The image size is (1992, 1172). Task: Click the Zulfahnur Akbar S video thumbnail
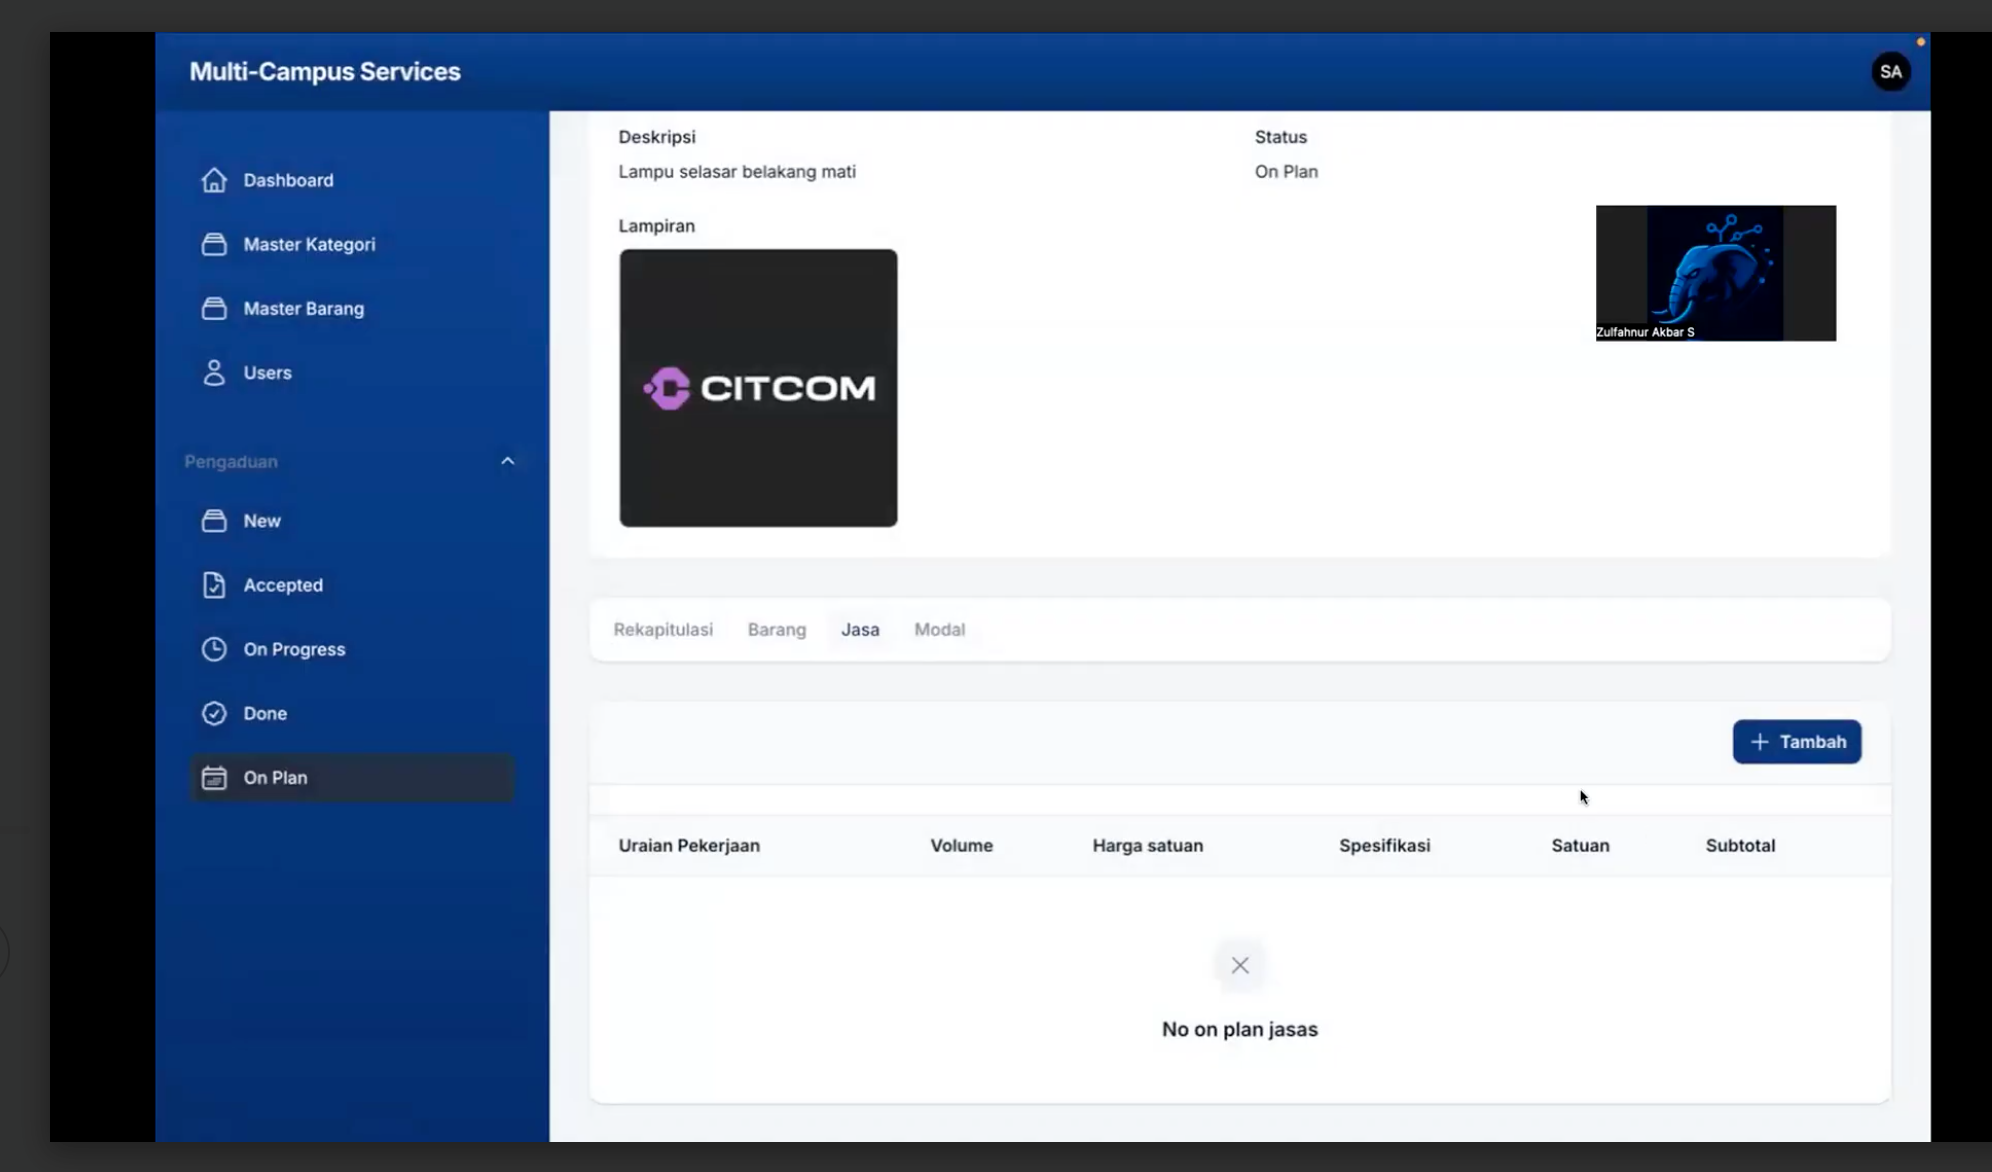coord(1715,273)
